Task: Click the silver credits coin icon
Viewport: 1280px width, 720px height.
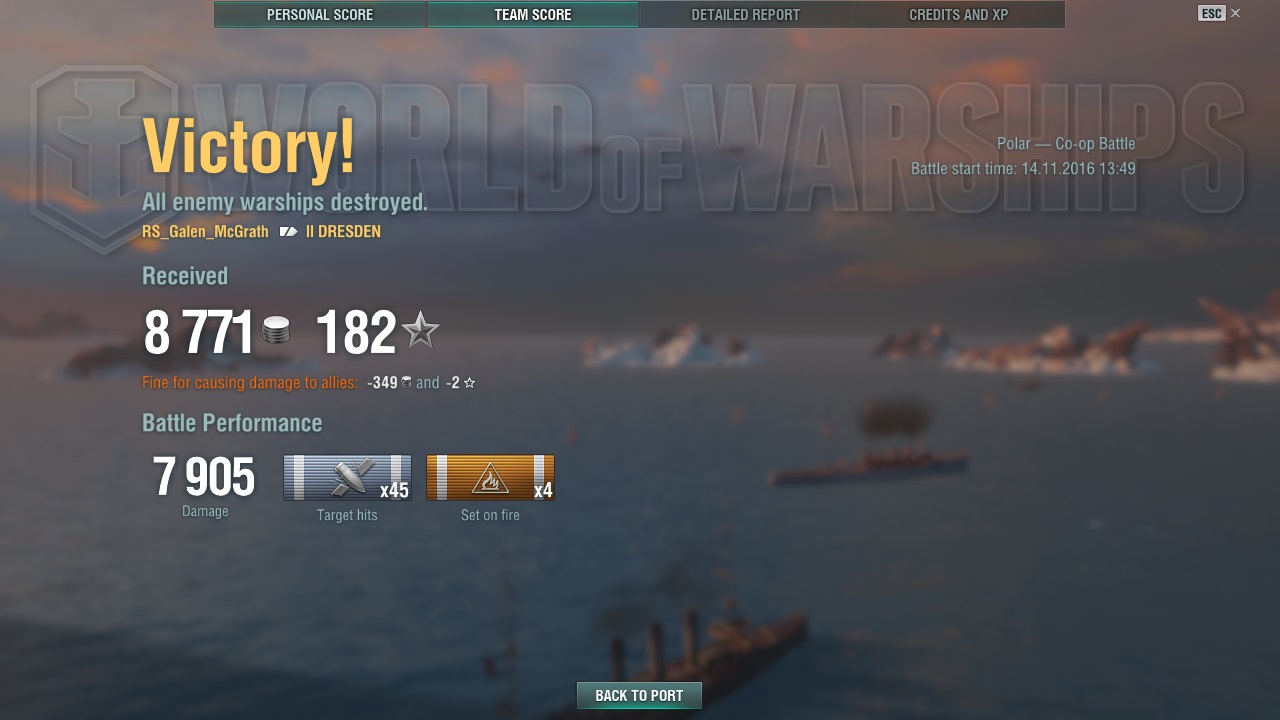Action: 276,330
